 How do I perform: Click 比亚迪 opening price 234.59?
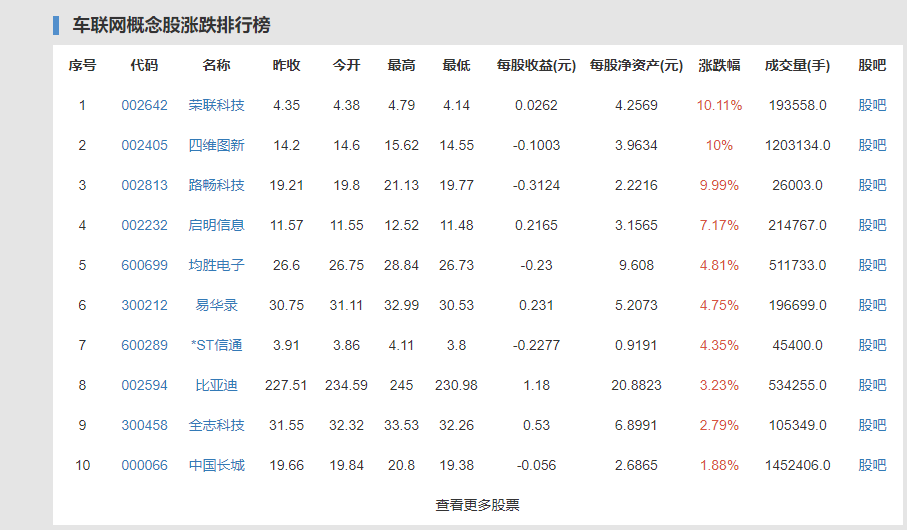(346, 385)
